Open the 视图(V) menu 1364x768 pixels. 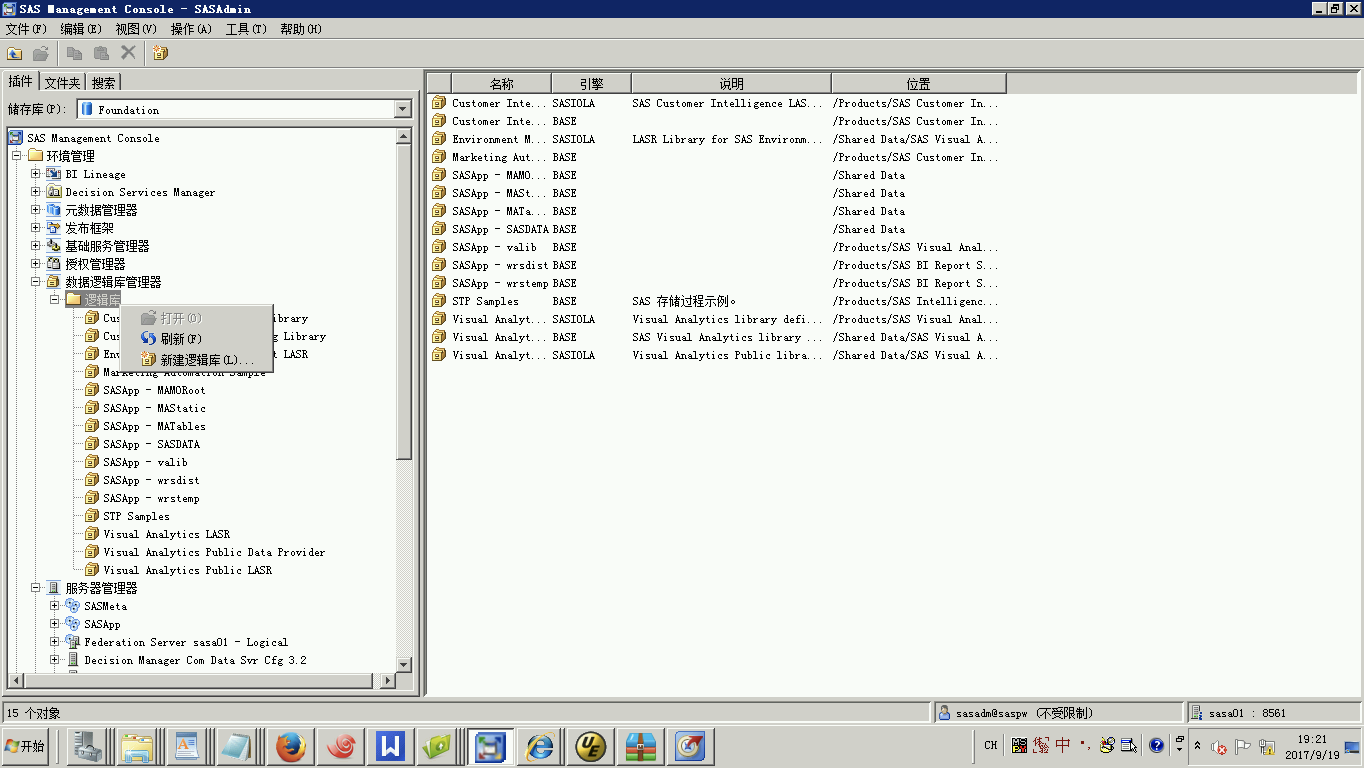coord(136,29)
